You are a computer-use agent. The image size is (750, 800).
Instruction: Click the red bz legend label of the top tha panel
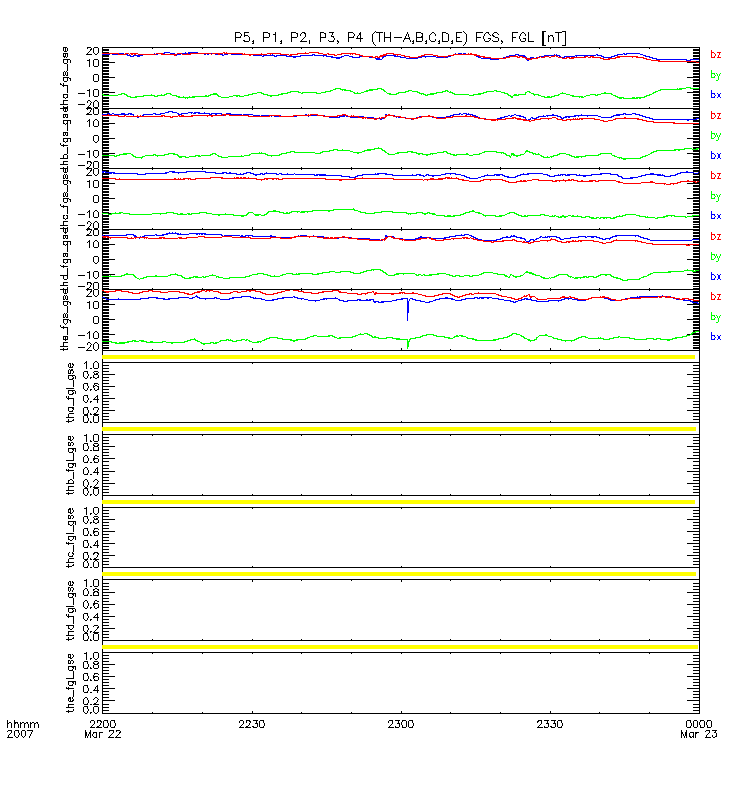[x=715, y=55]
